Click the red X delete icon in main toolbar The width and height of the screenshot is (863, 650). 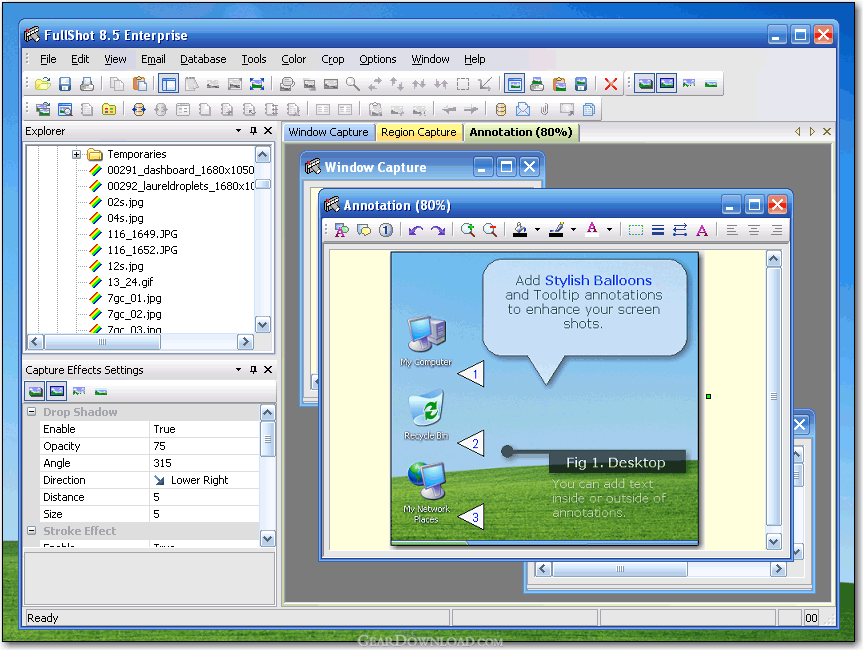pos(610,84)
